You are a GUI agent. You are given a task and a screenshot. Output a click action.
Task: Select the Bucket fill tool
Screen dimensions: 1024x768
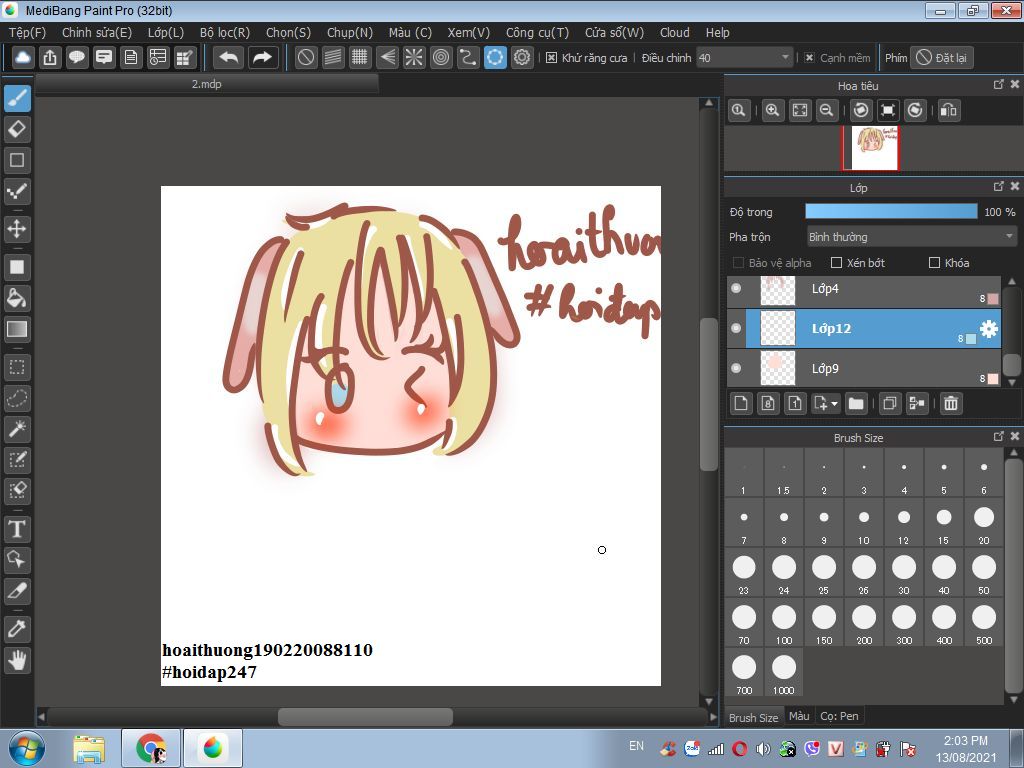[x=17, y=298]
